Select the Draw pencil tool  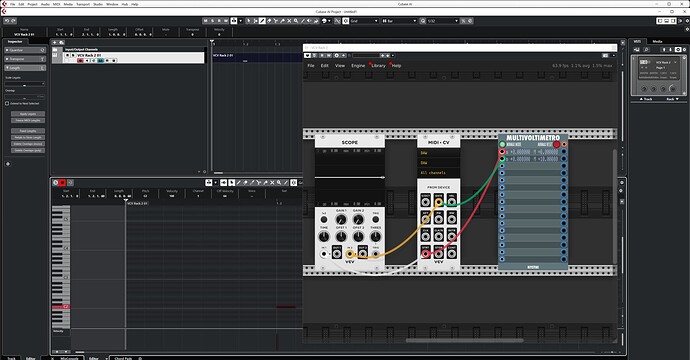261,21
